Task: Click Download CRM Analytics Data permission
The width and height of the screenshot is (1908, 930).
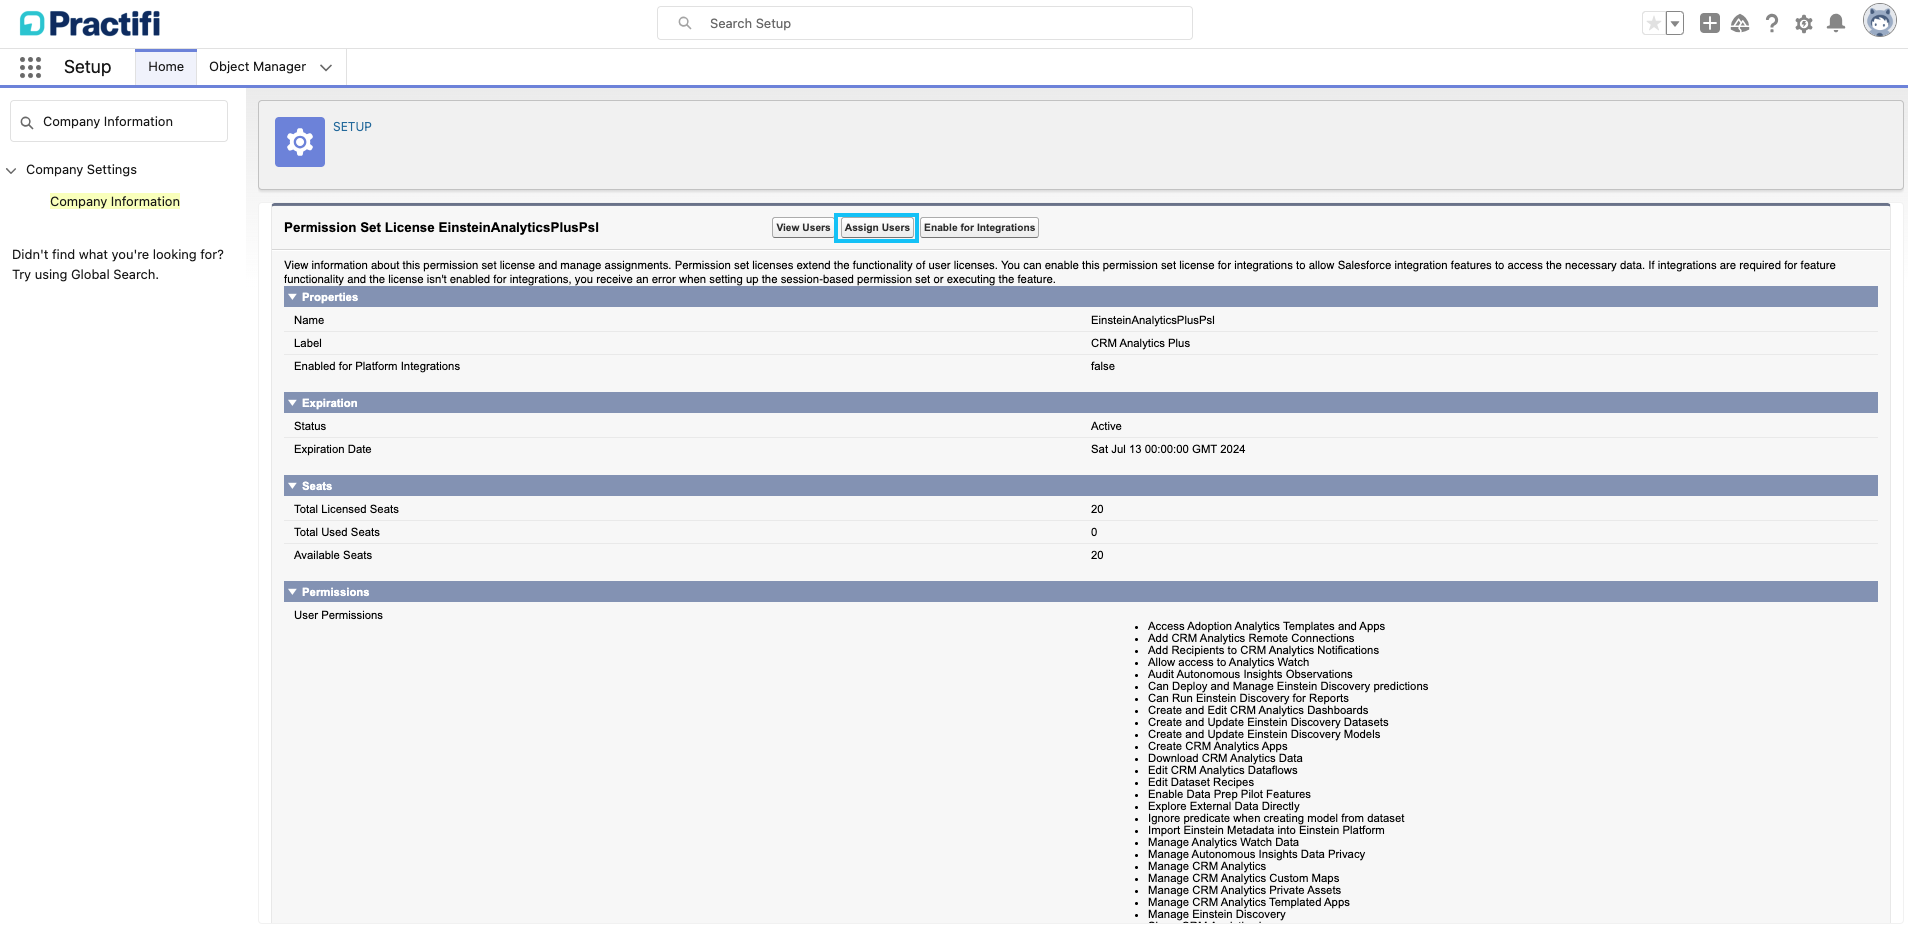Action: (x=1225, y=759)
